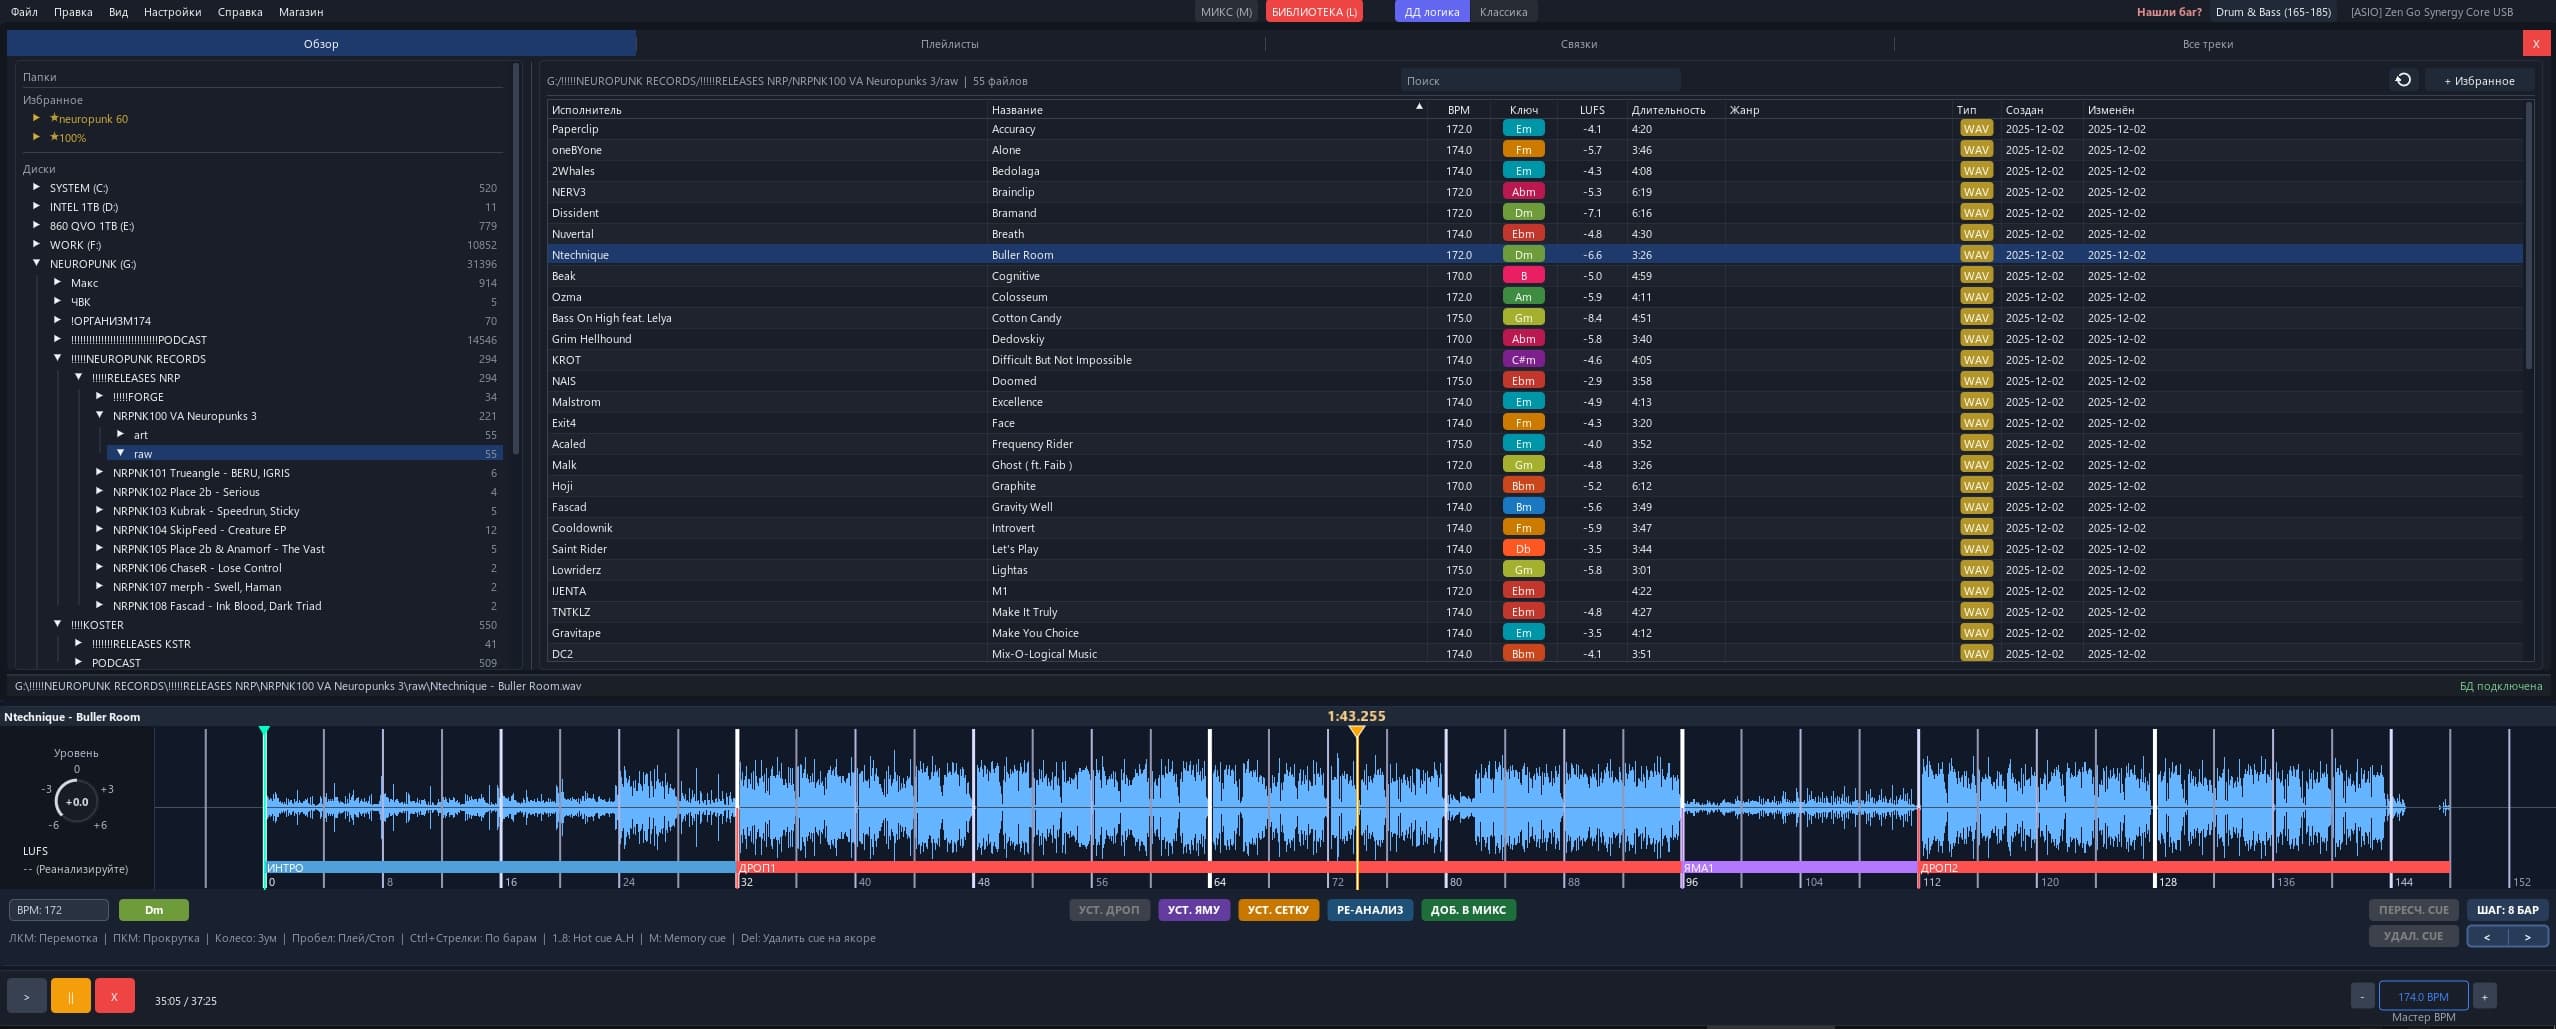Click the РЕ-АНАЛИЗ button
2556x1029 pixels.
[1370, 910]
